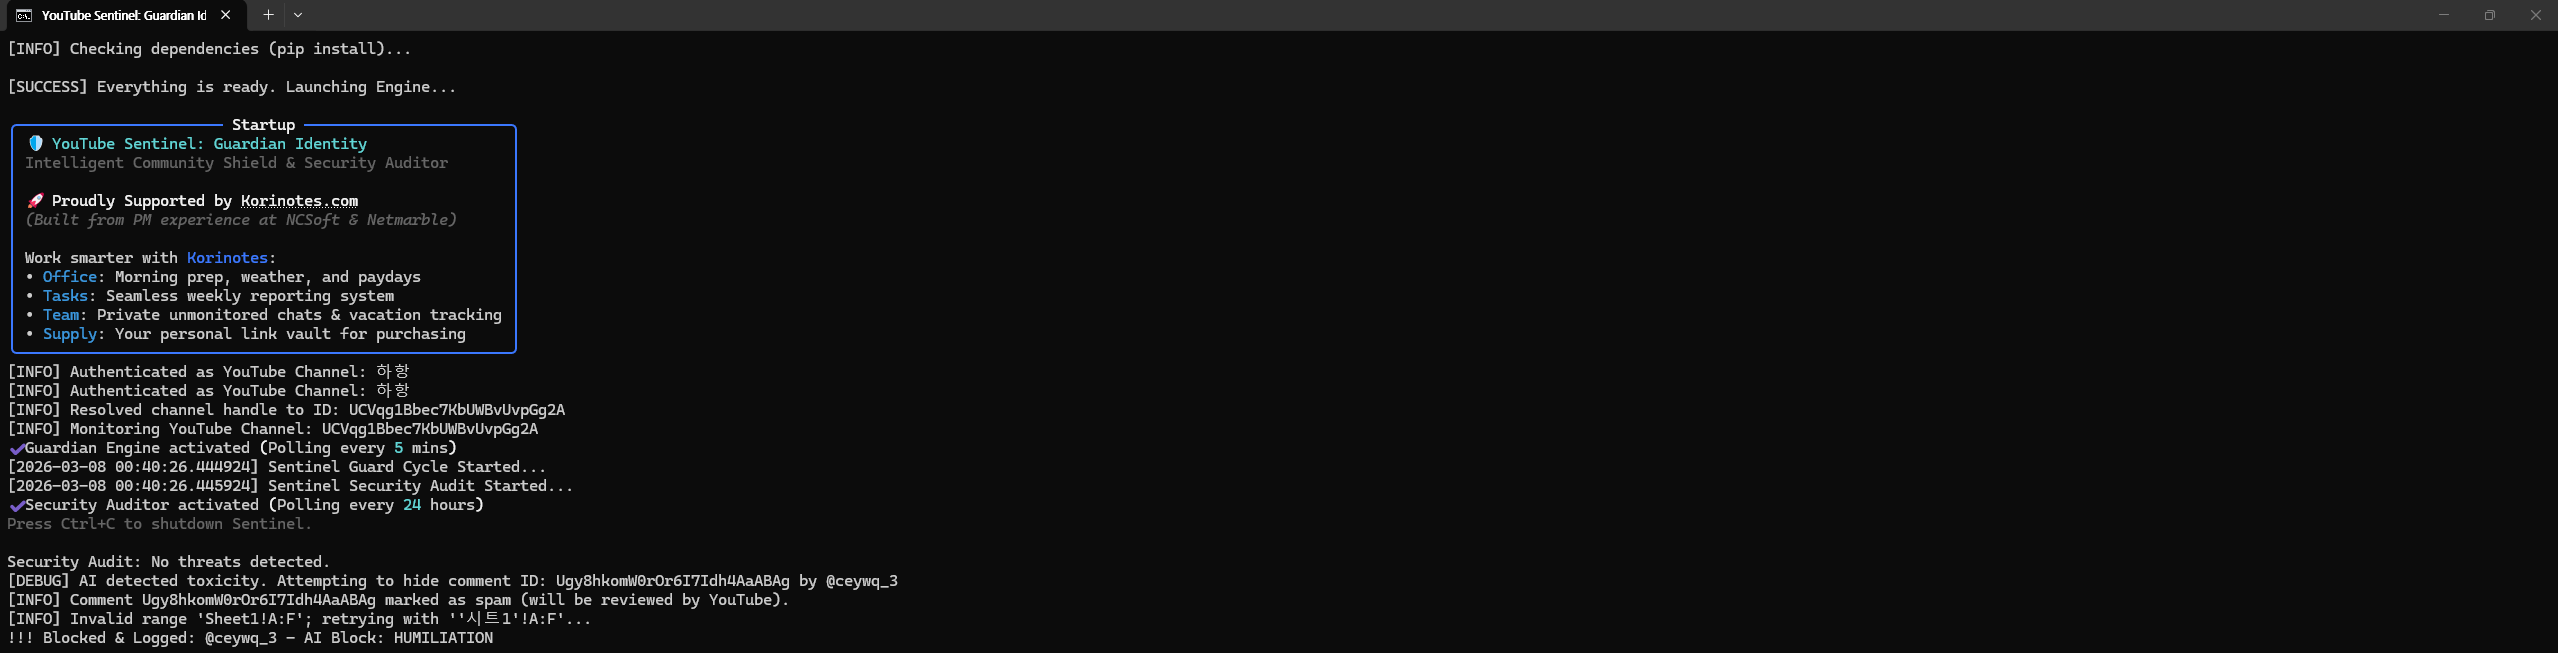Click the Startup panel title
The height and width of the screenshot is (653, 2558).
tap(263, 125)
